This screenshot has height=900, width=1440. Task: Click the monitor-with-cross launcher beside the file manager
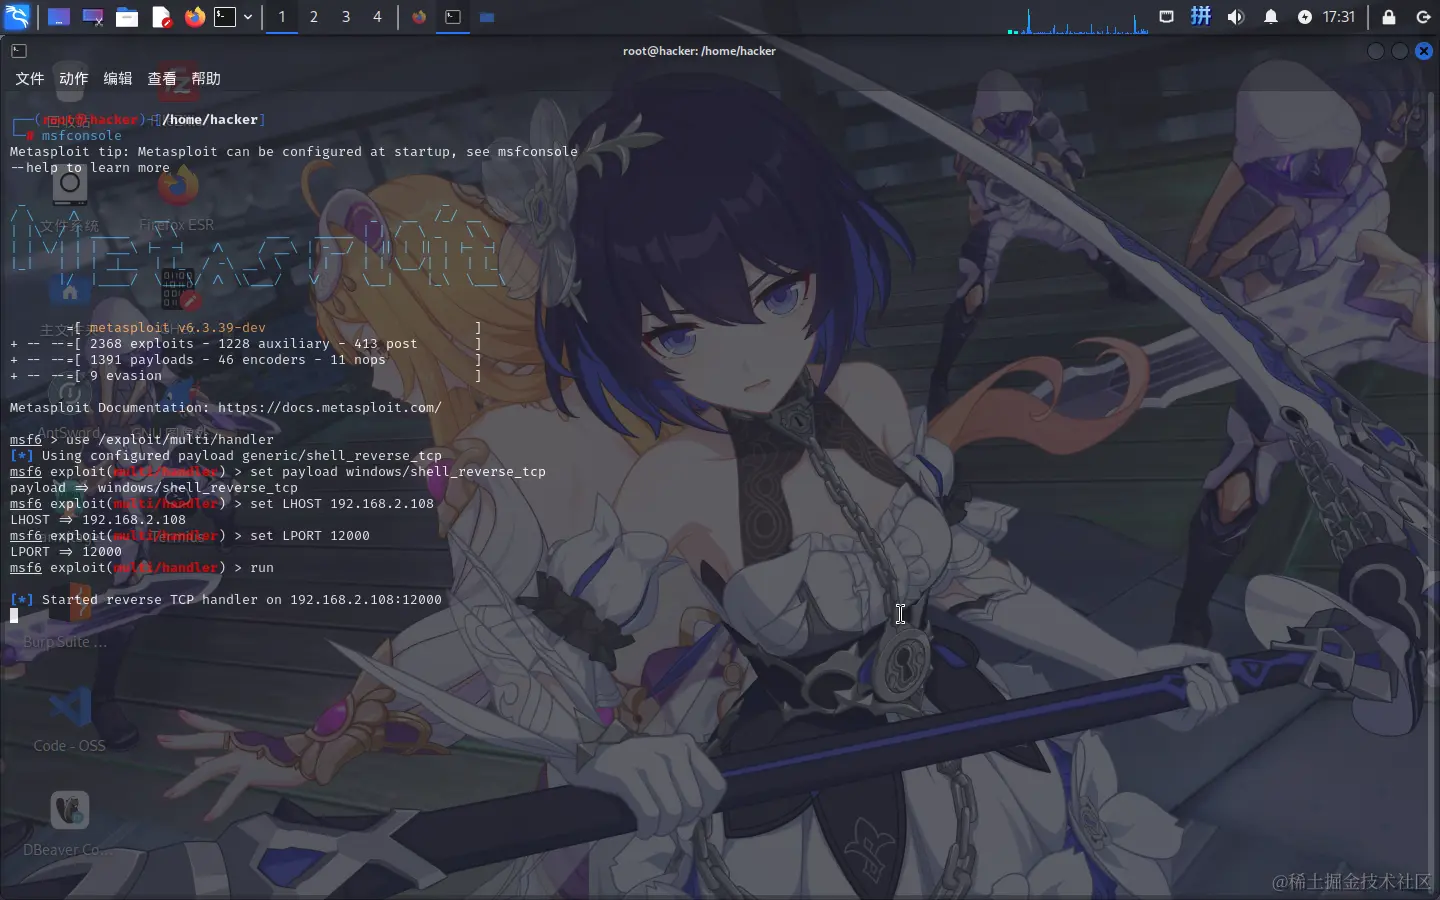tap(93, 17)
